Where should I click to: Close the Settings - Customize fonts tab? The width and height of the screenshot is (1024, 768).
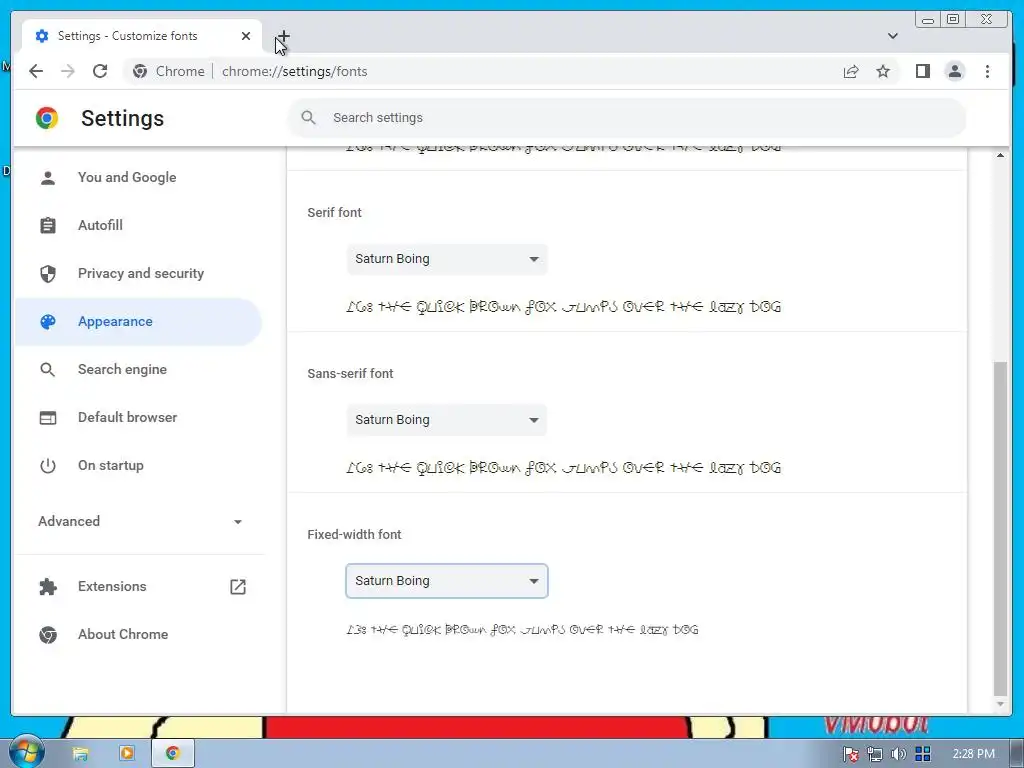click(246, 36)
